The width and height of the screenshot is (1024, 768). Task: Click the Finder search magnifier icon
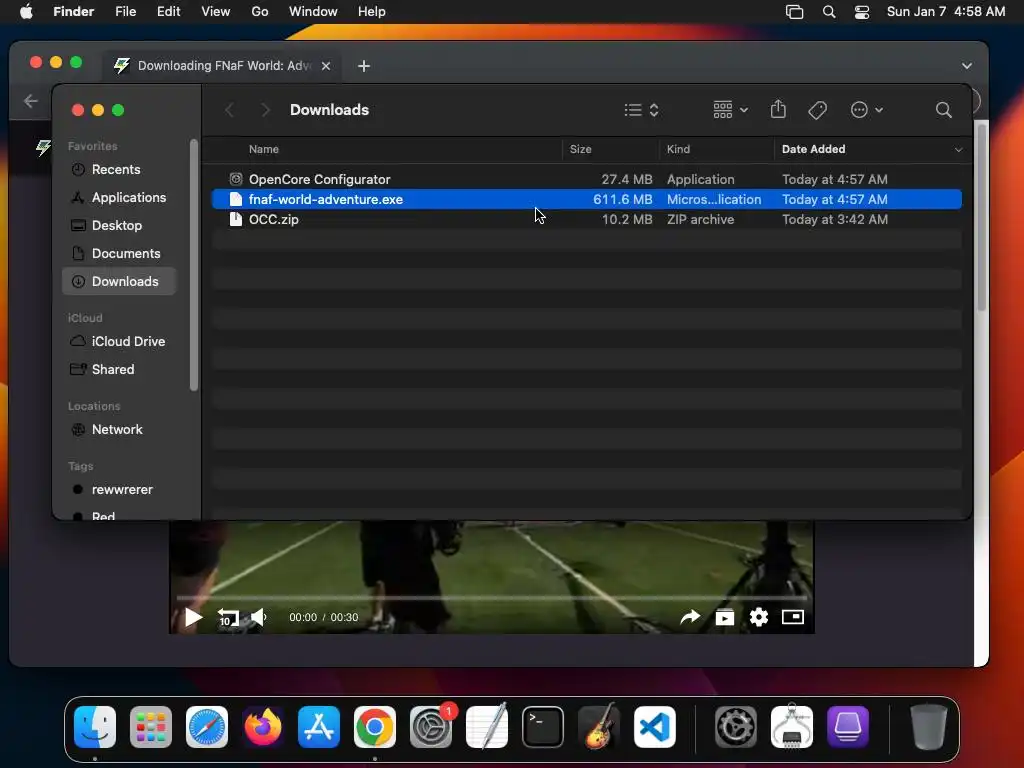point(943,110)
